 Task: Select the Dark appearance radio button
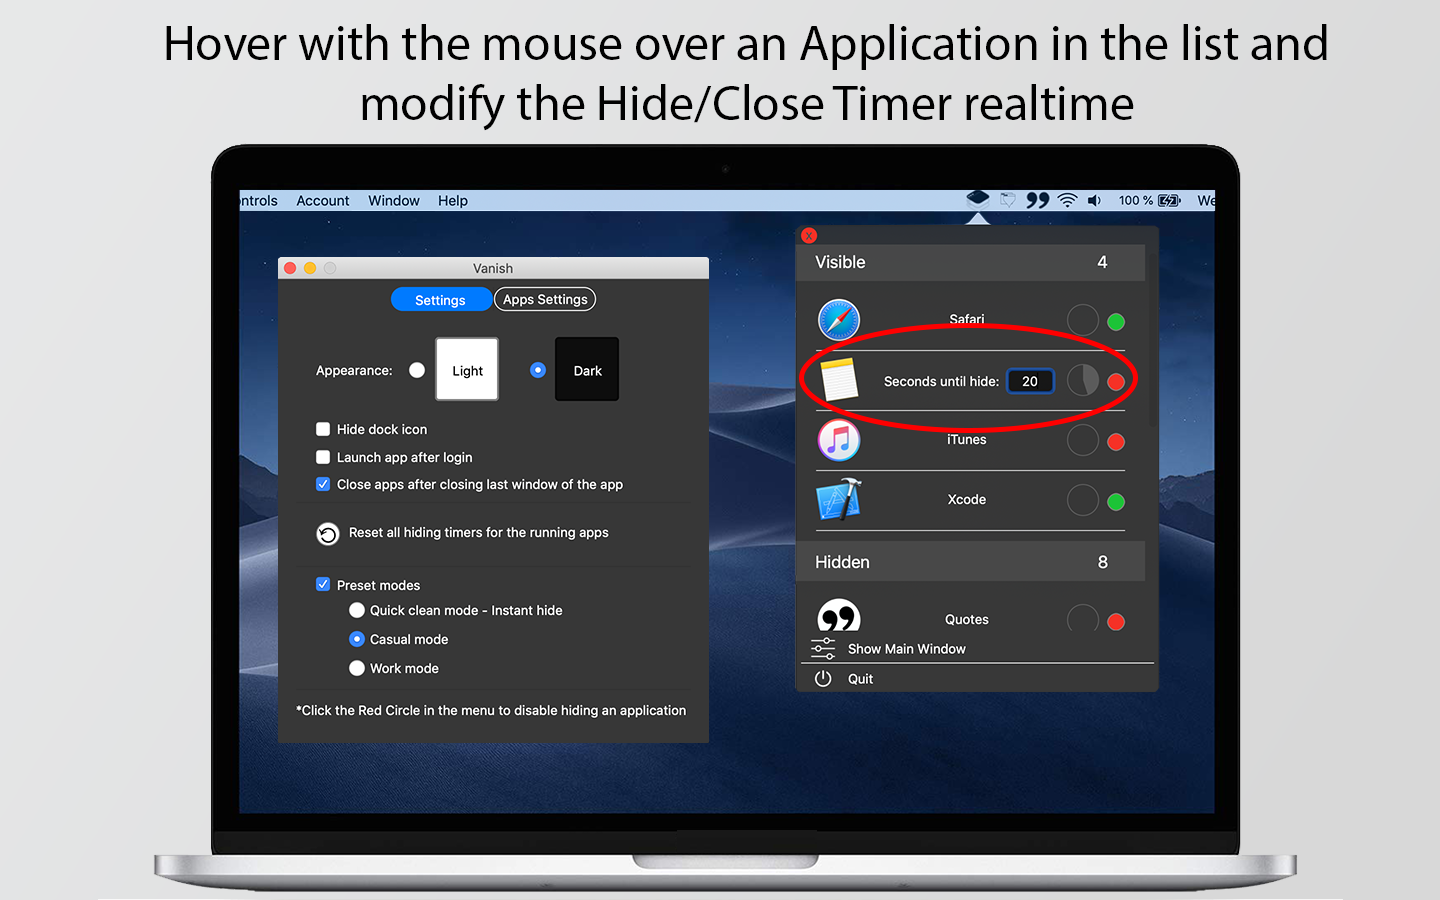pos(538,370)
